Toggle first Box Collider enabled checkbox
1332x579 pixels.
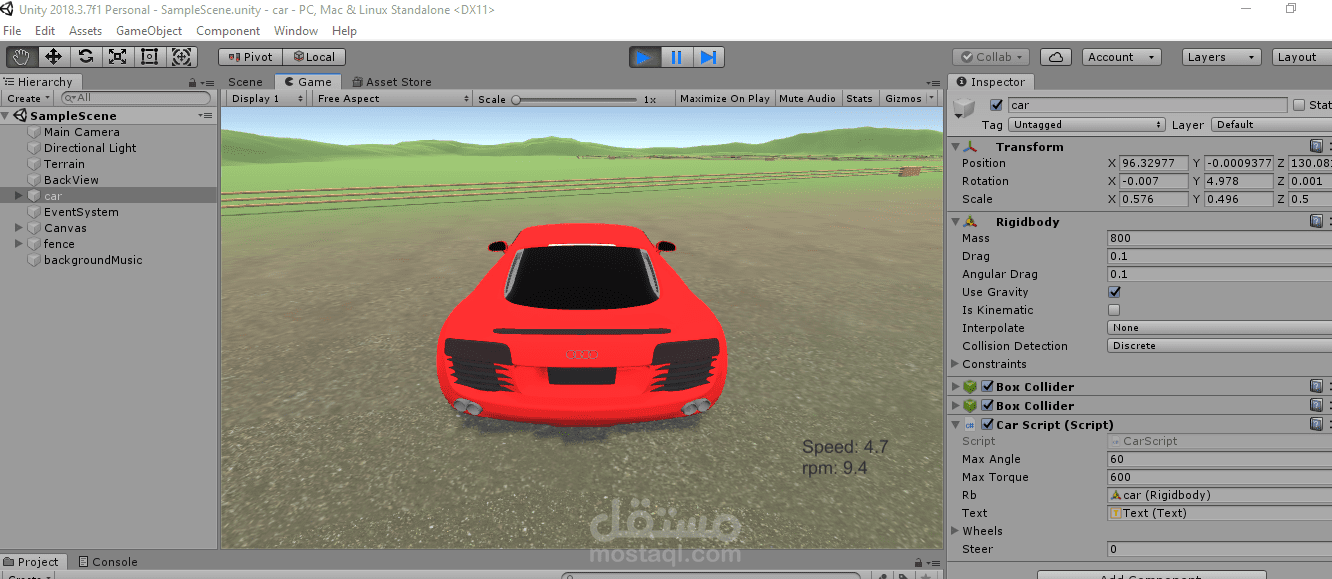point(987,387)
